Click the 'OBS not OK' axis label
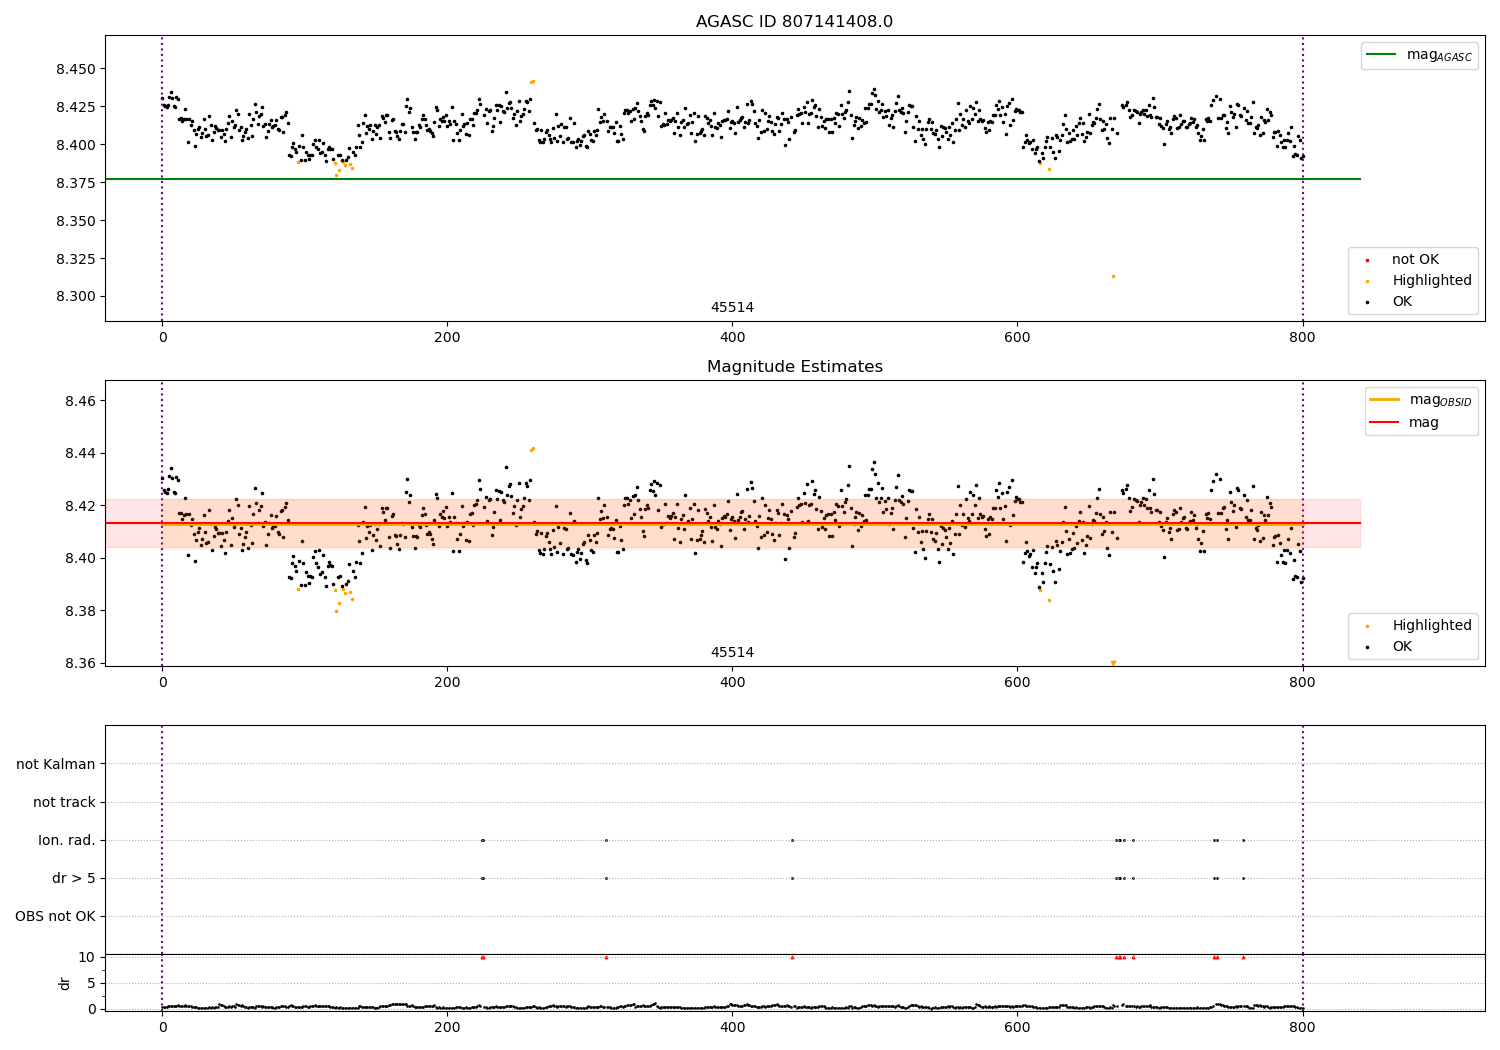Image resolution: width=1500 pixels, height=1050 pixels. pos(56,916)
